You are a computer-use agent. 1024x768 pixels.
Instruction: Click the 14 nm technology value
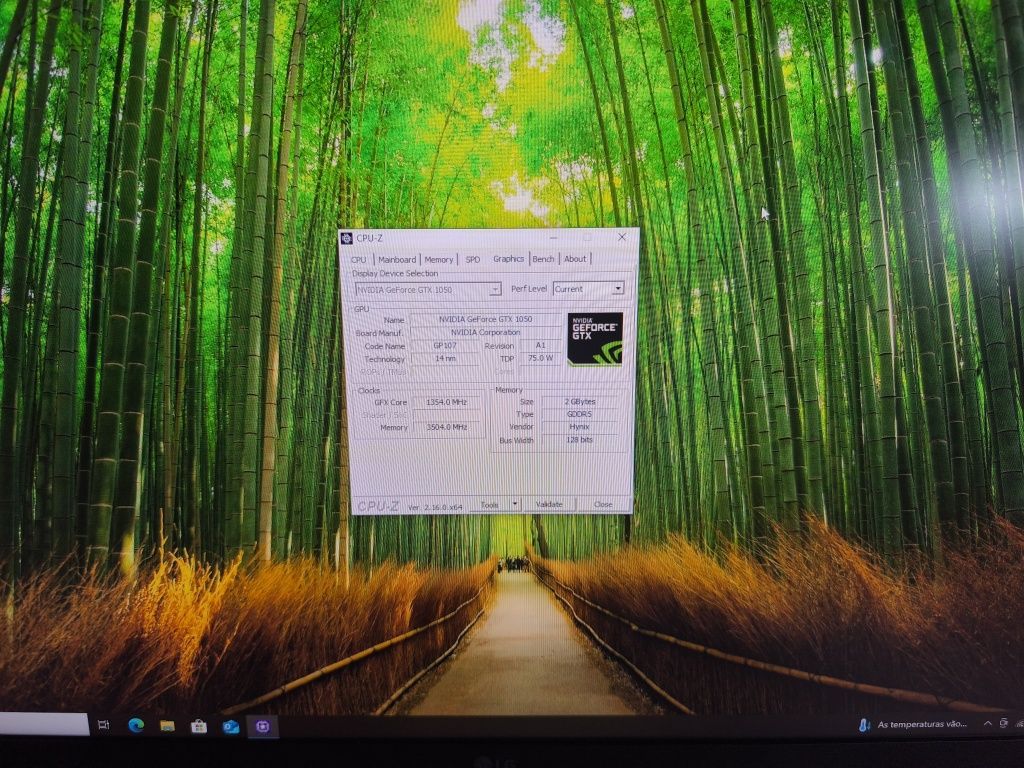click(445, 359)
